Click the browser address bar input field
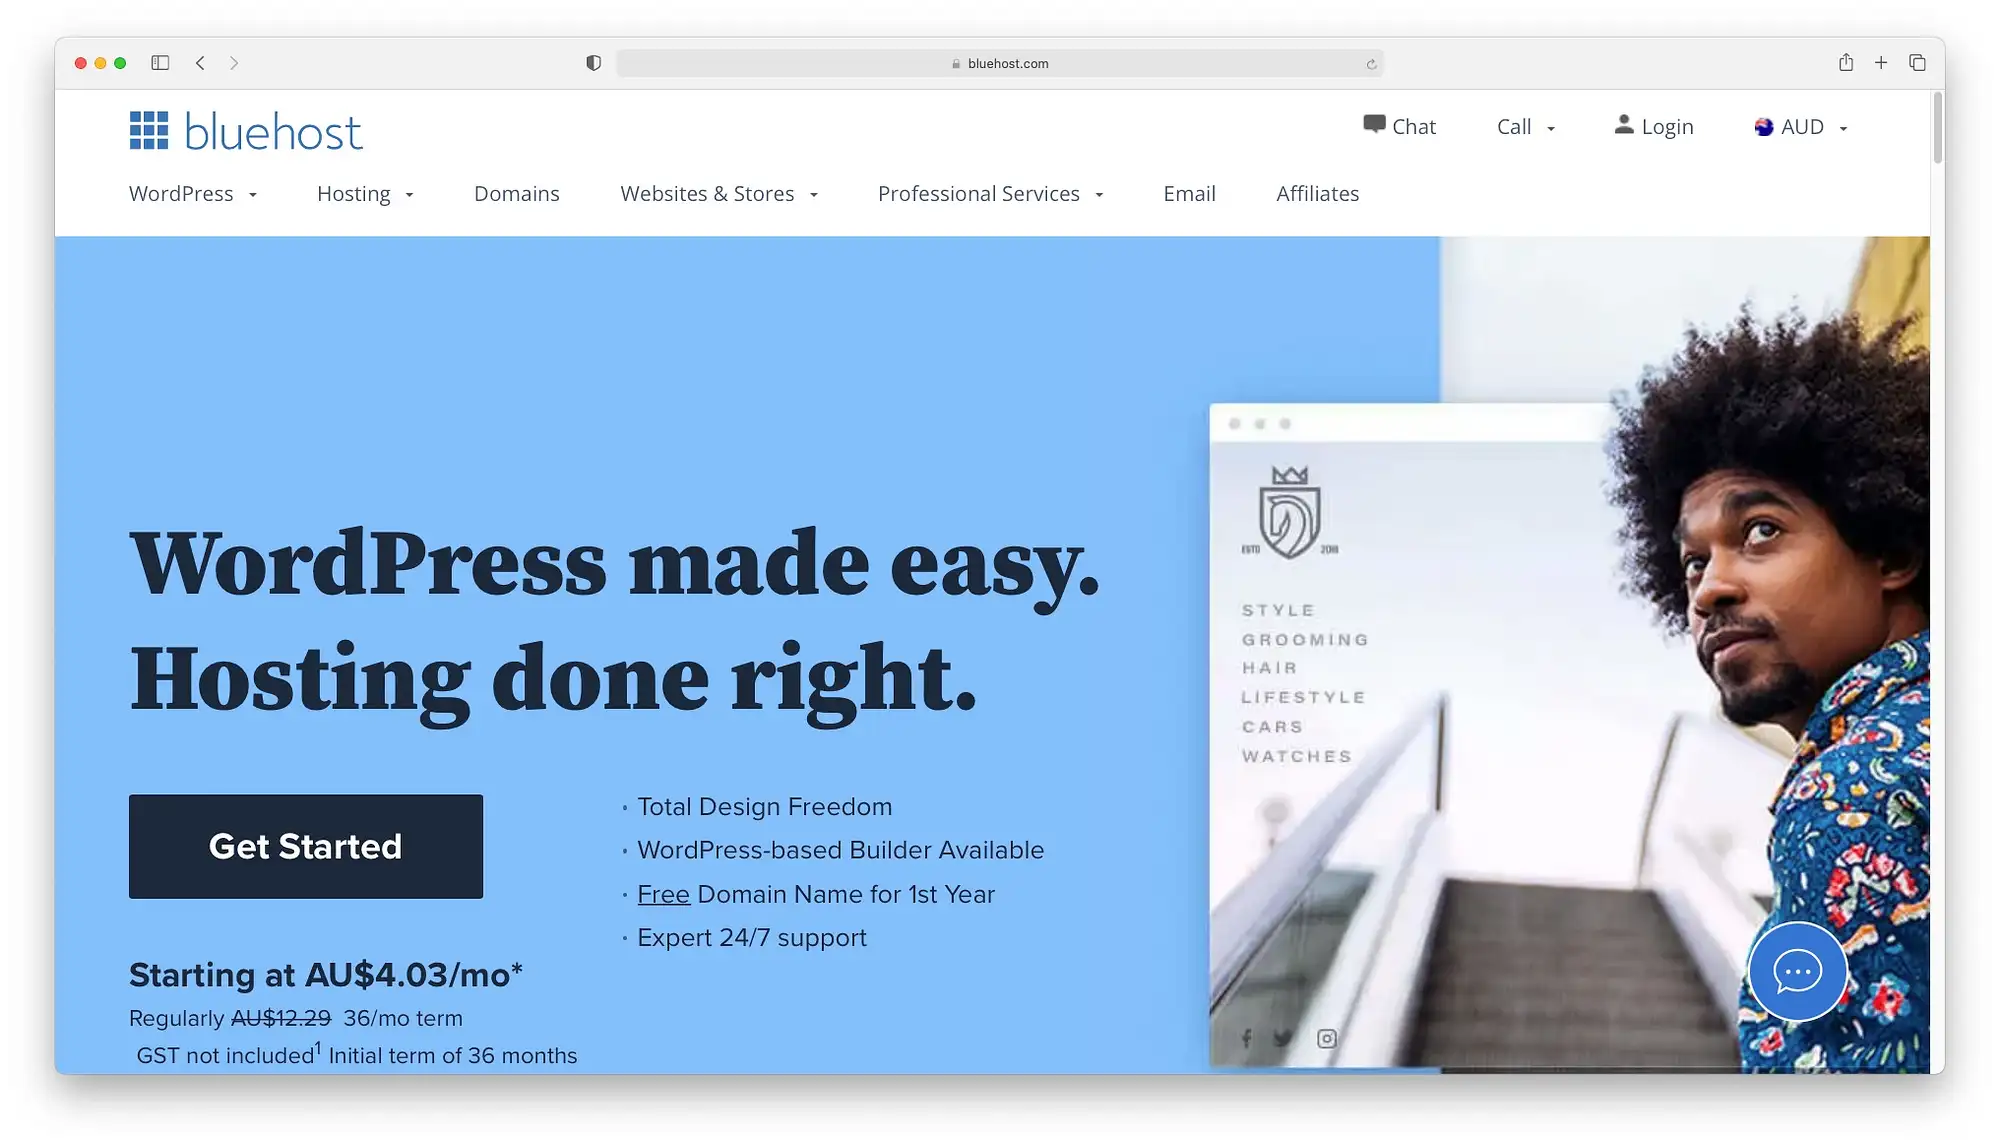The height and width of the screenshot is (1147, 2000). 1001,63
